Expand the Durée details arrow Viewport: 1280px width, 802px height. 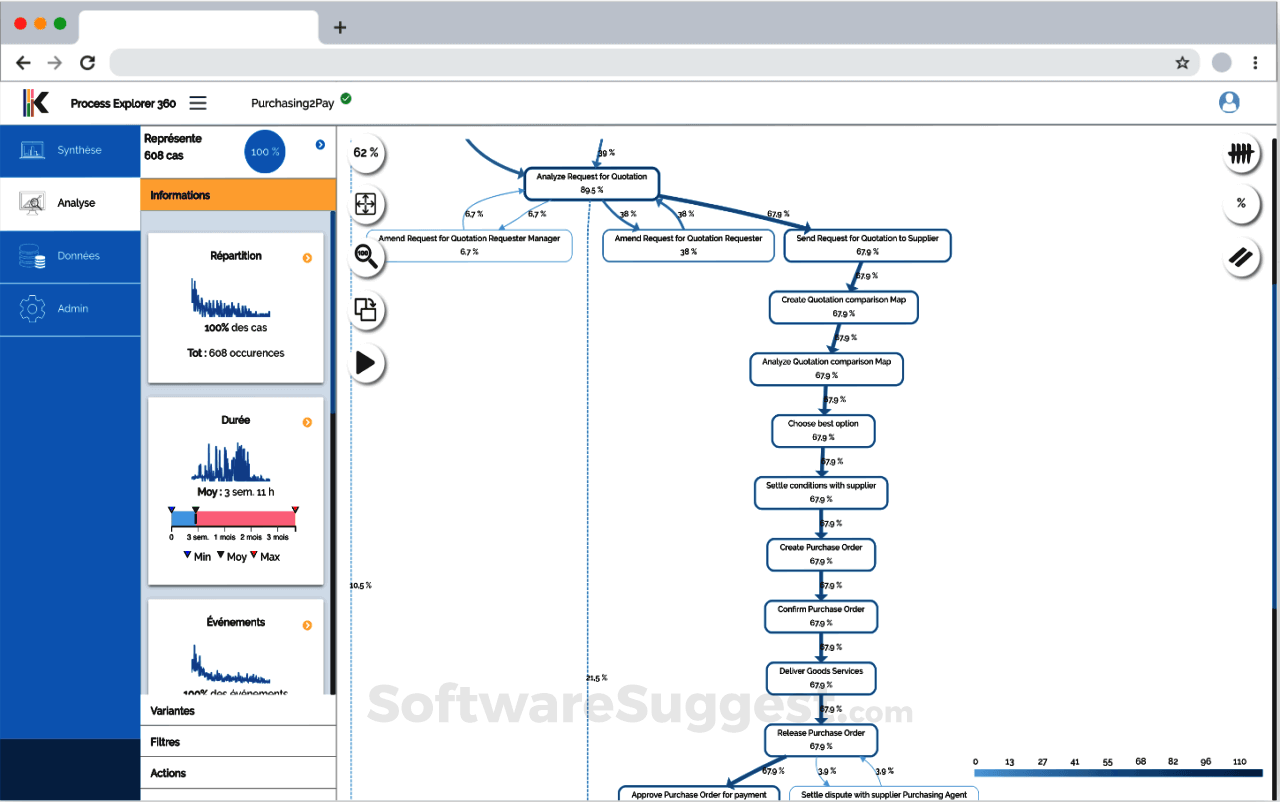[308, 421]
